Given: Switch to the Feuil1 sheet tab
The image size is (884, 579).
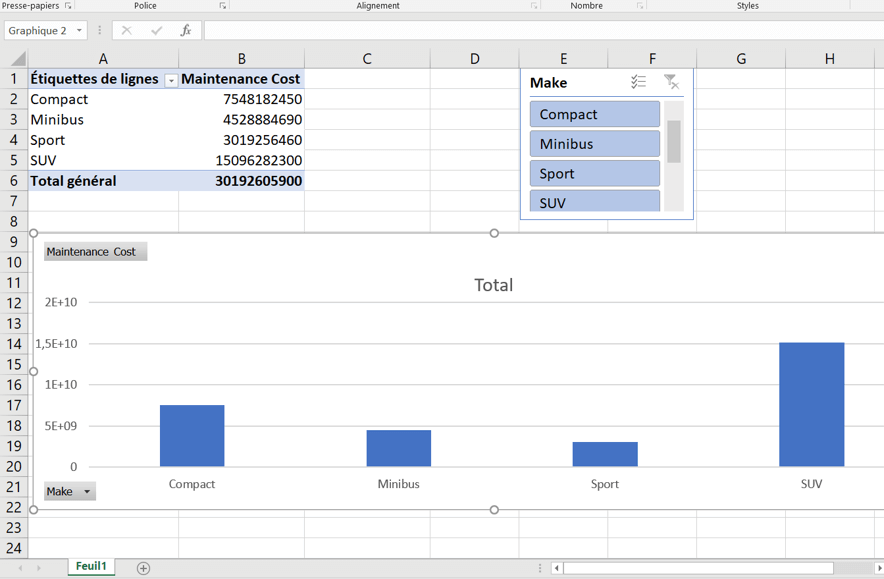Looking at the screenshot, I should [91, 567].
